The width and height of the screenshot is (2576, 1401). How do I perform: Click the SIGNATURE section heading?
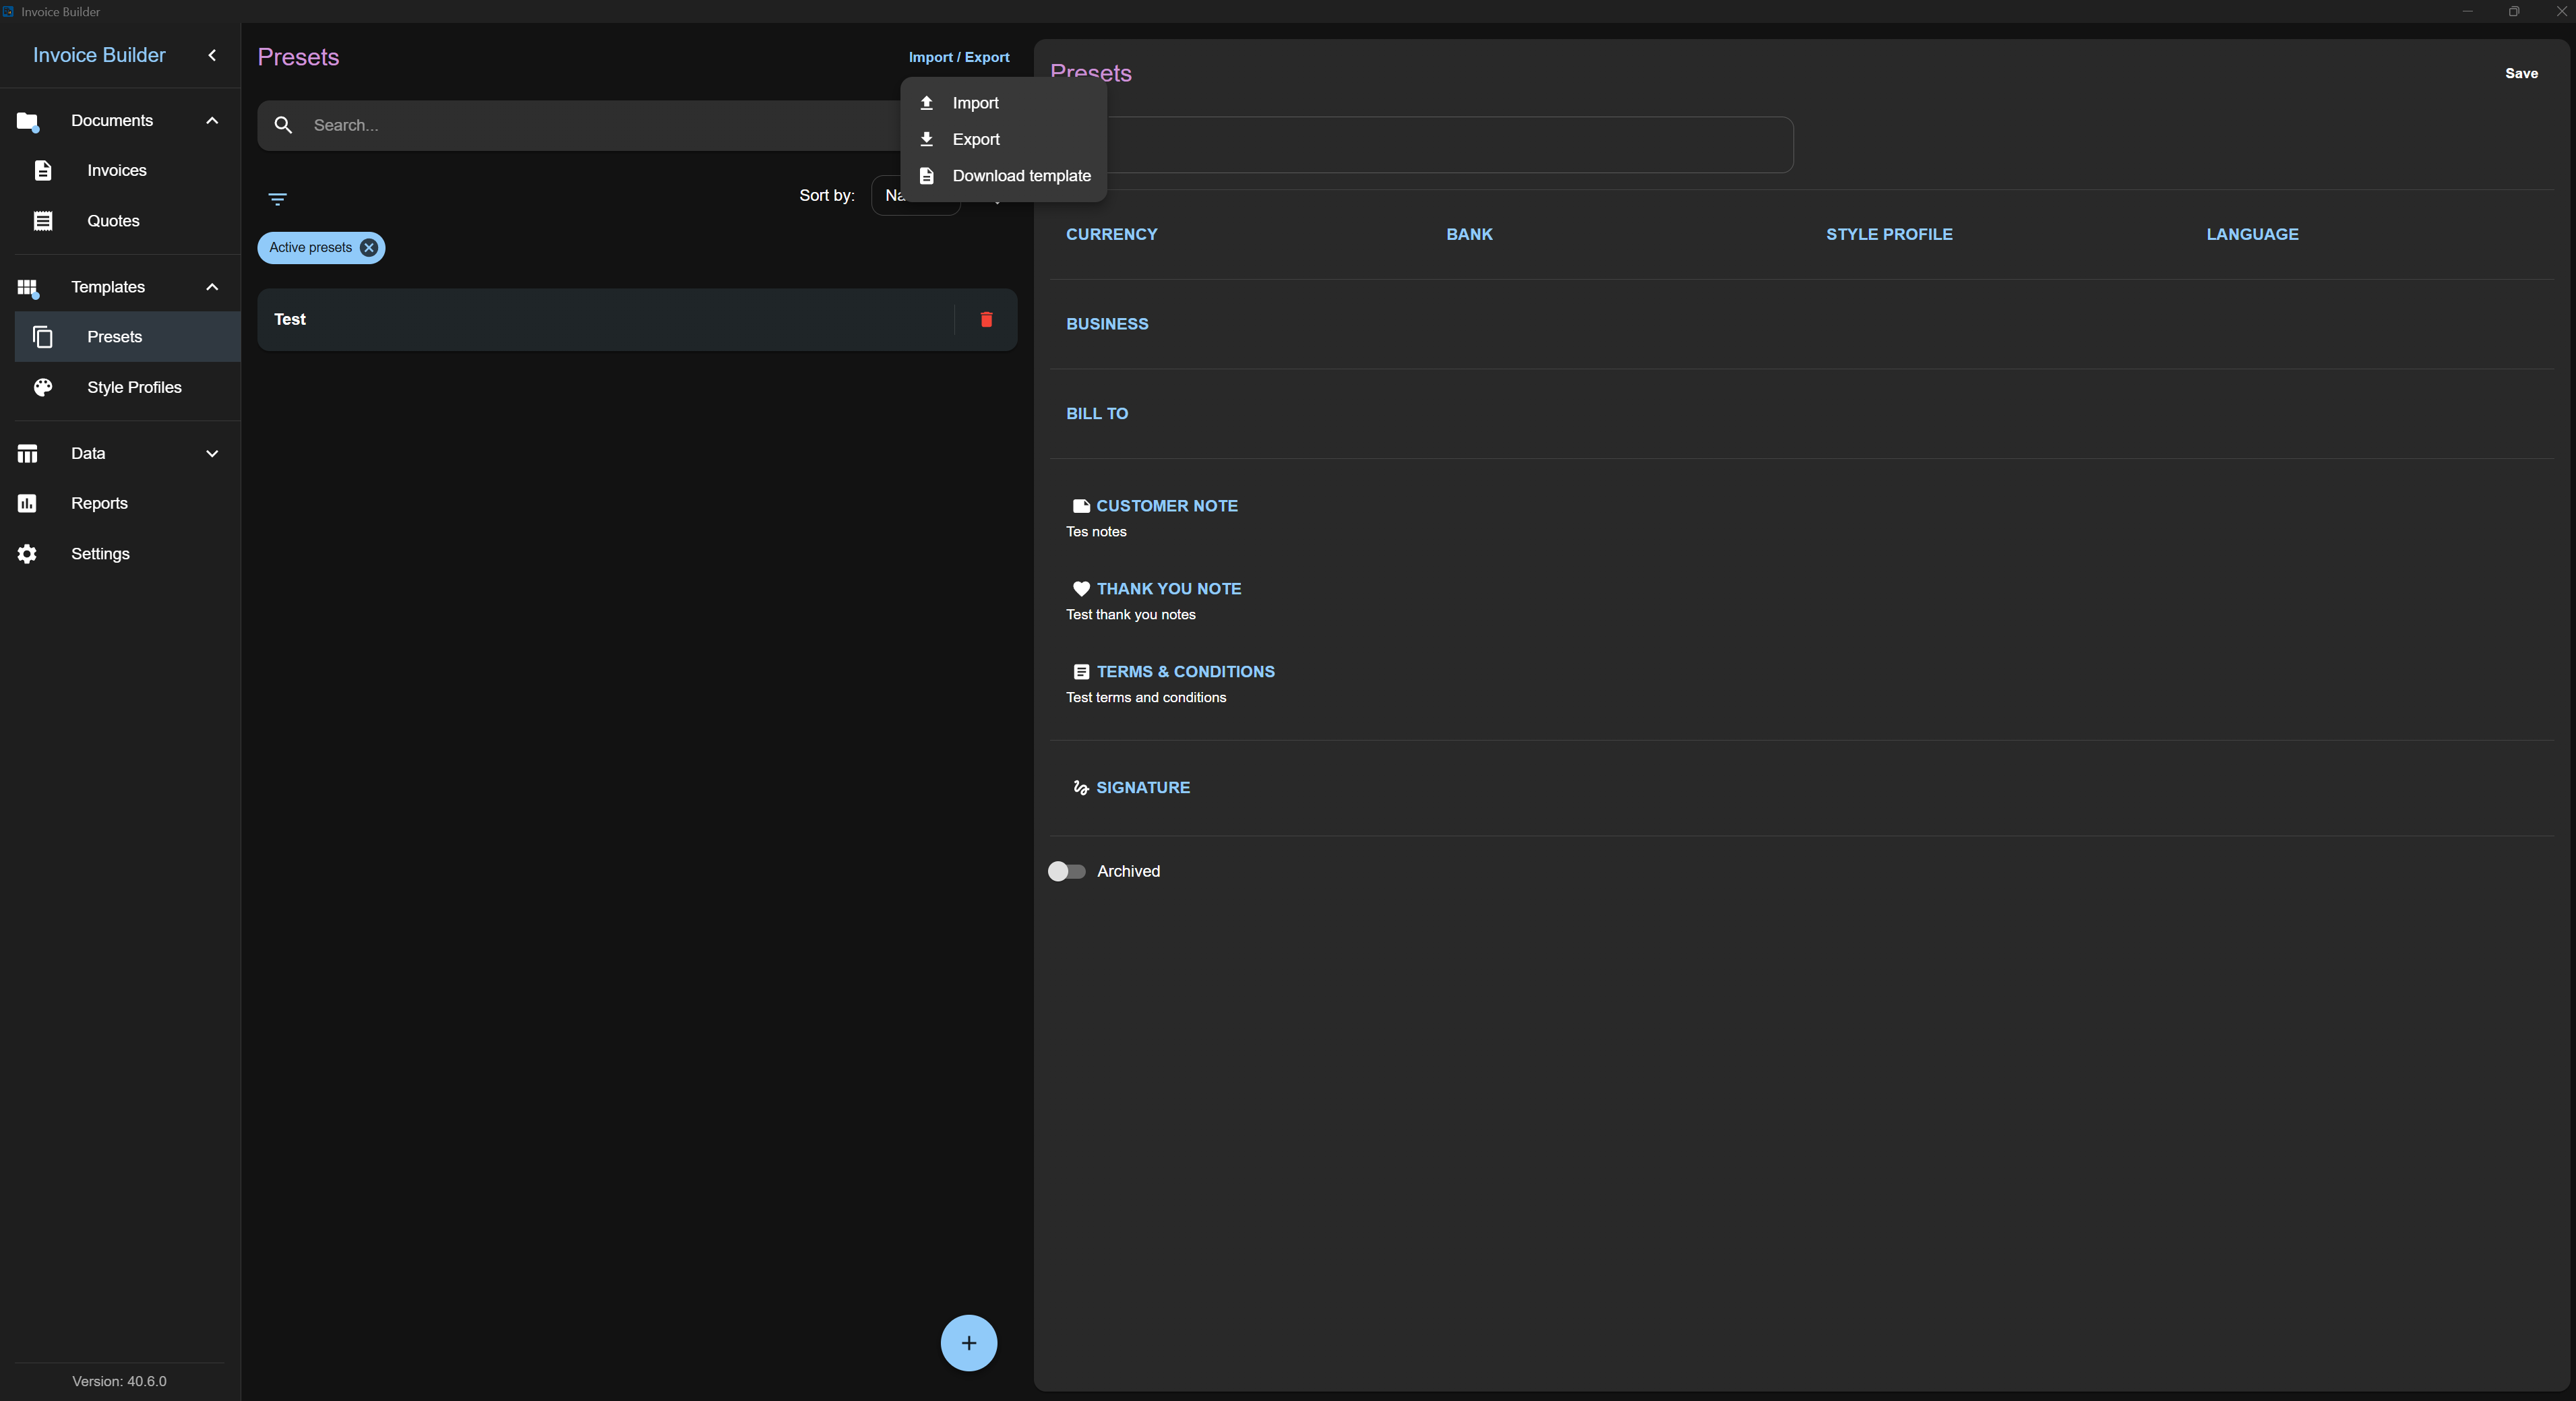[1143, 788]
